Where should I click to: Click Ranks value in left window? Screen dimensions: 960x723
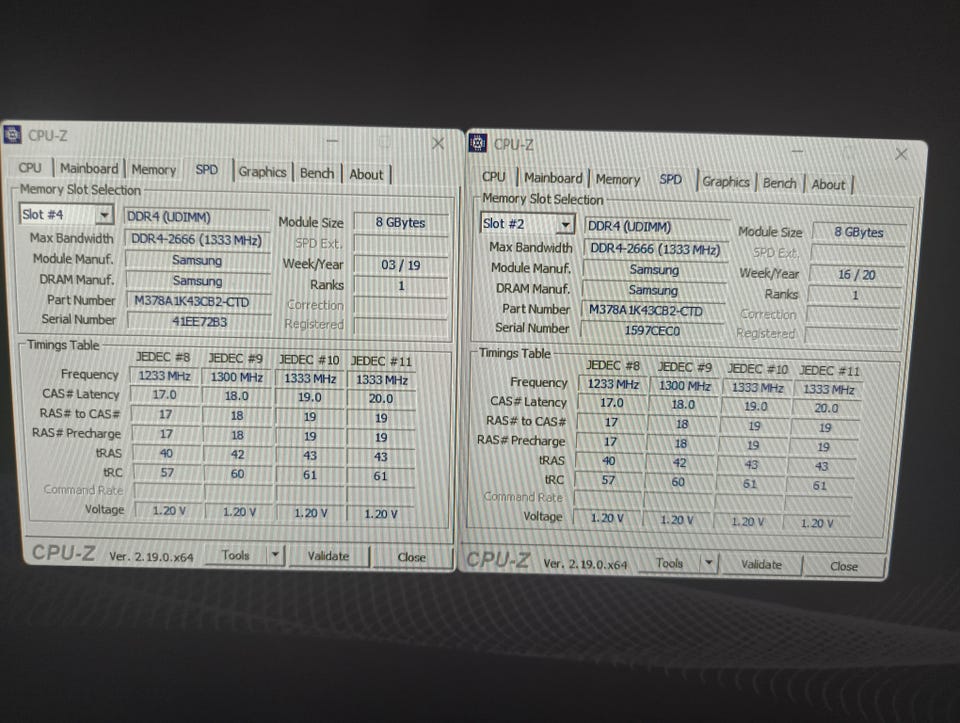coord(401,285)
